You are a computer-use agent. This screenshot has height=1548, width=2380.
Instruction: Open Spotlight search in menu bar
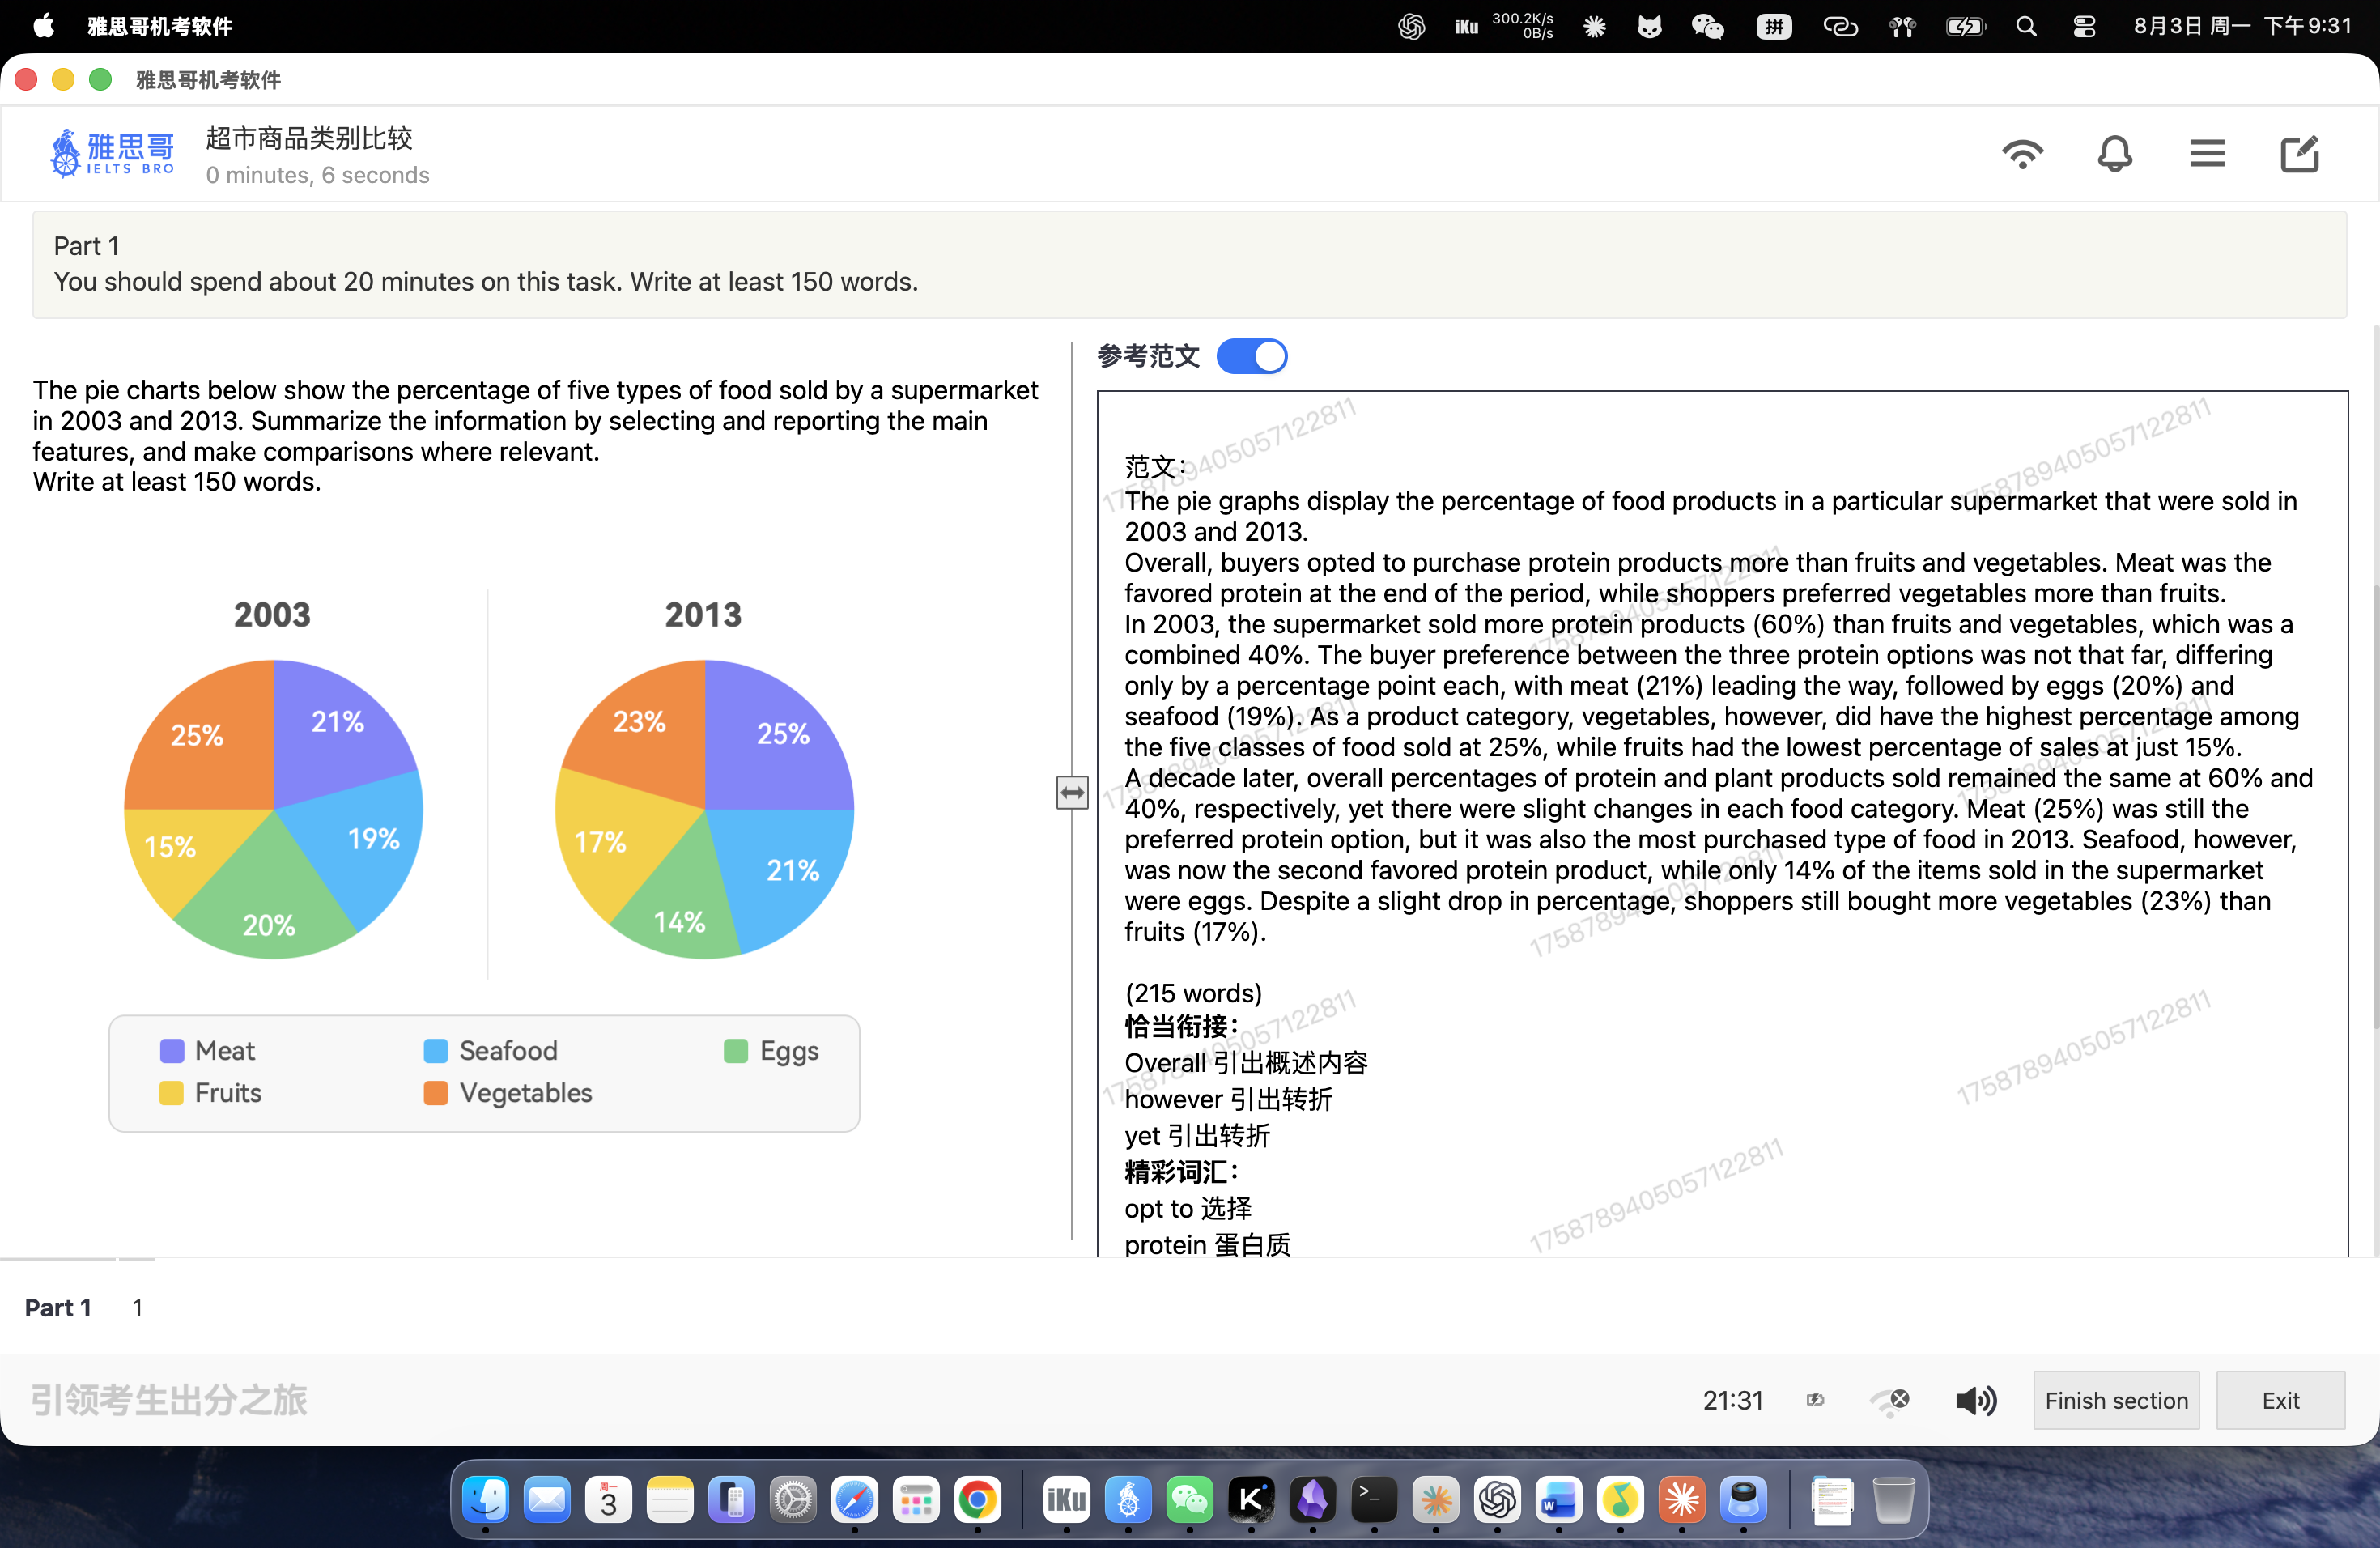[2026, 26]
